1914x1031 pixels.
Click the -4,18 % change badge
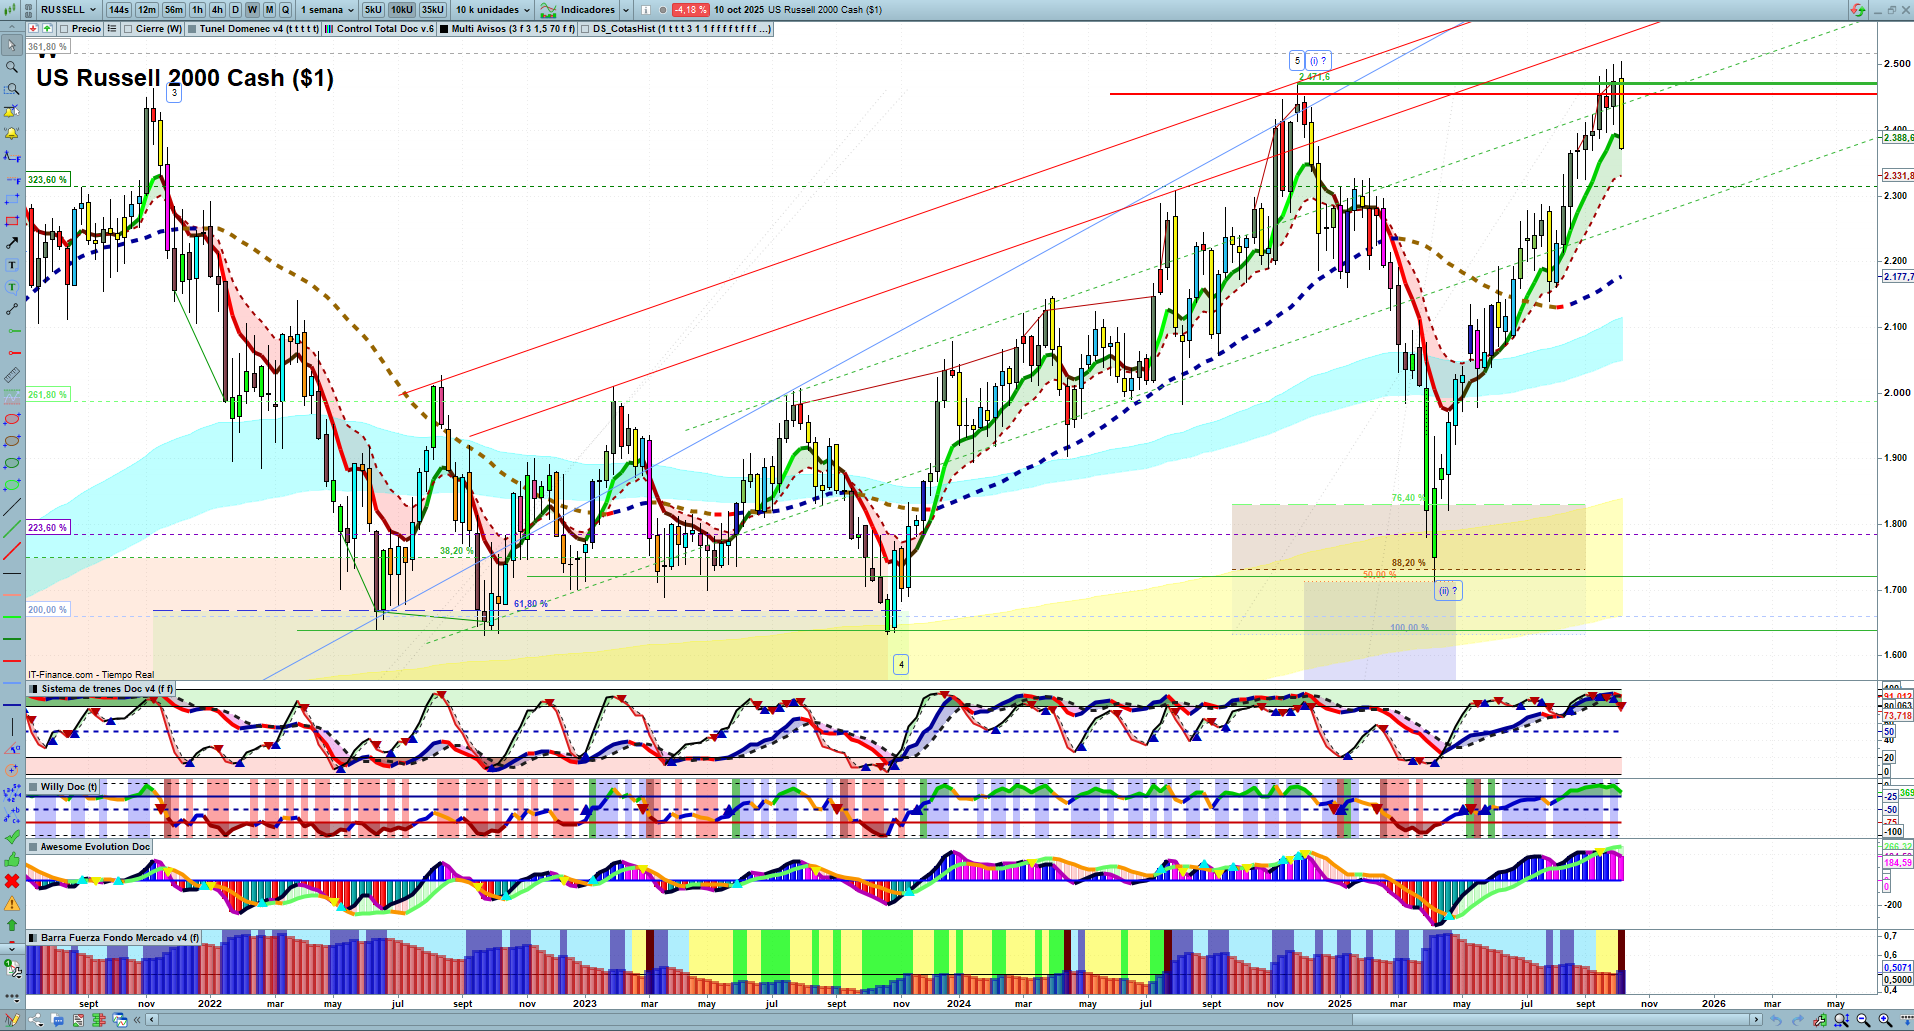click(691, 10)
